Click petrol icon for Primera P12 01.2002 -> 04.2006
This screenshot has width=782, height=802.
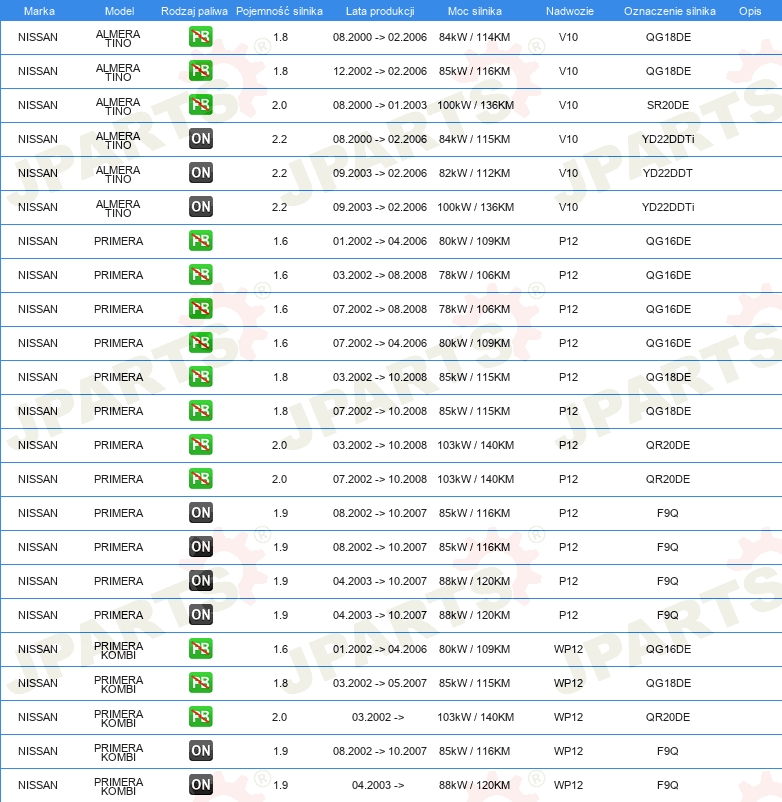click(x=200, y=241)
